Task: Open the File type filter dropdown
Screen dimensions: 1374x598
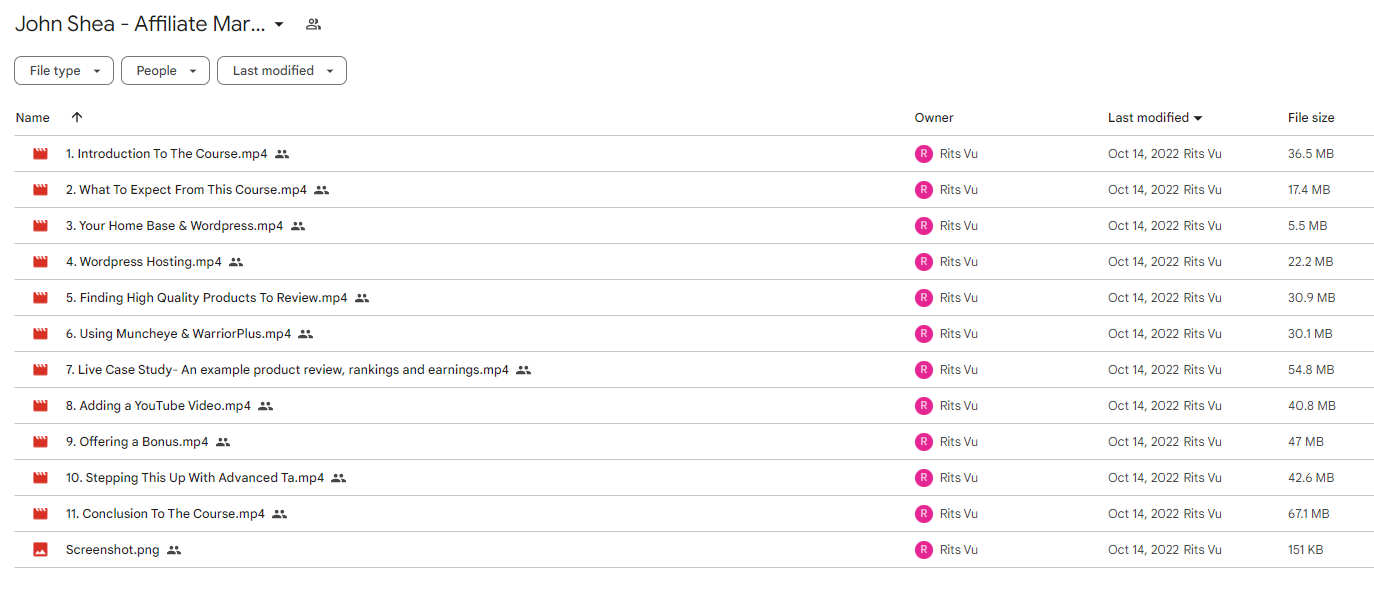Action: 64,71
